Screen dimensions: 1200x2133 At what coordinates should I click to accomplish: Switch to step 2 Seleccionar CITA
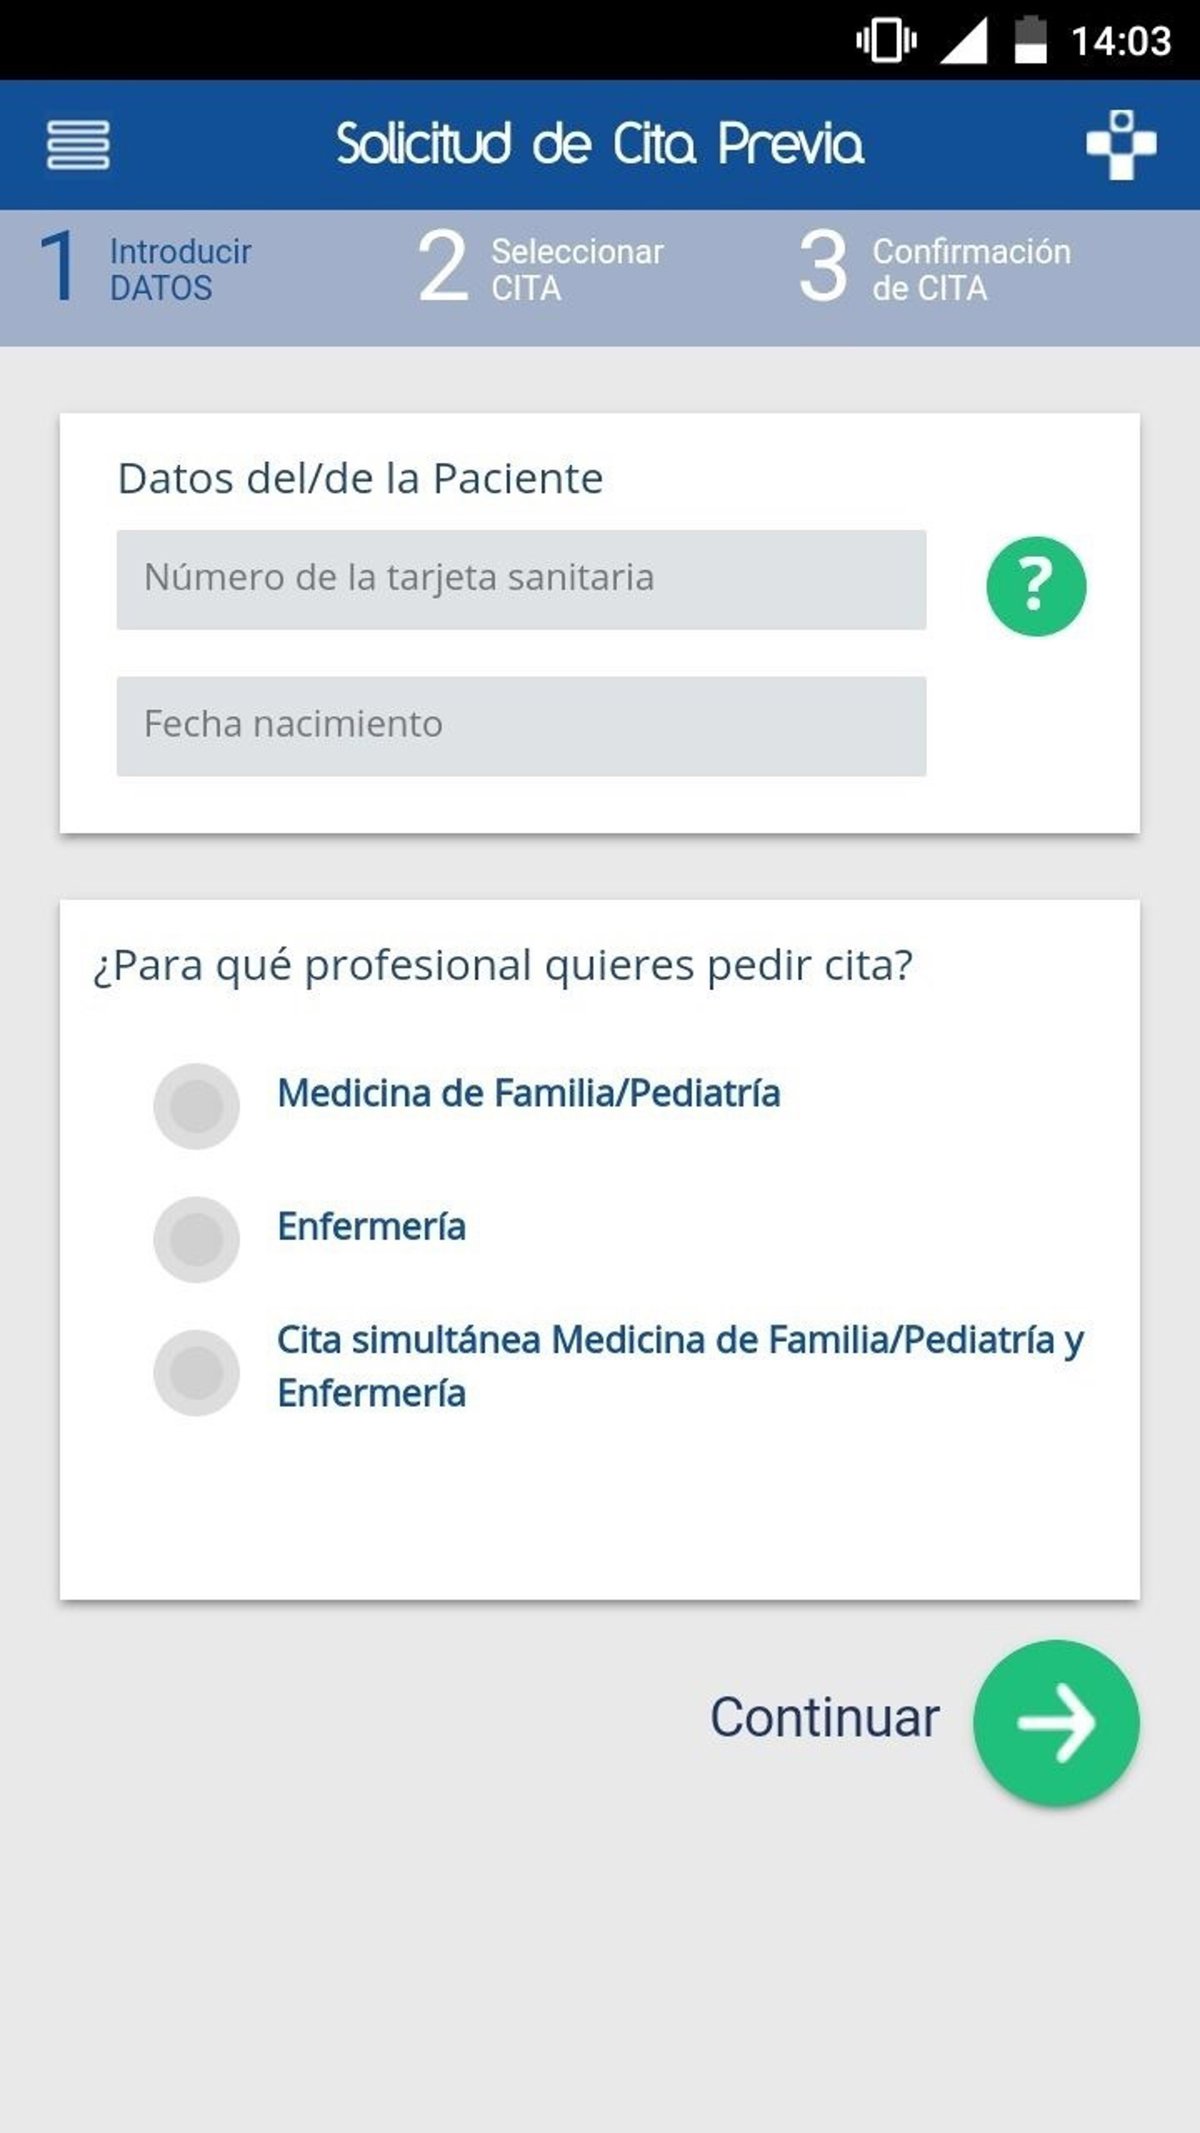[x=541, y=268]
